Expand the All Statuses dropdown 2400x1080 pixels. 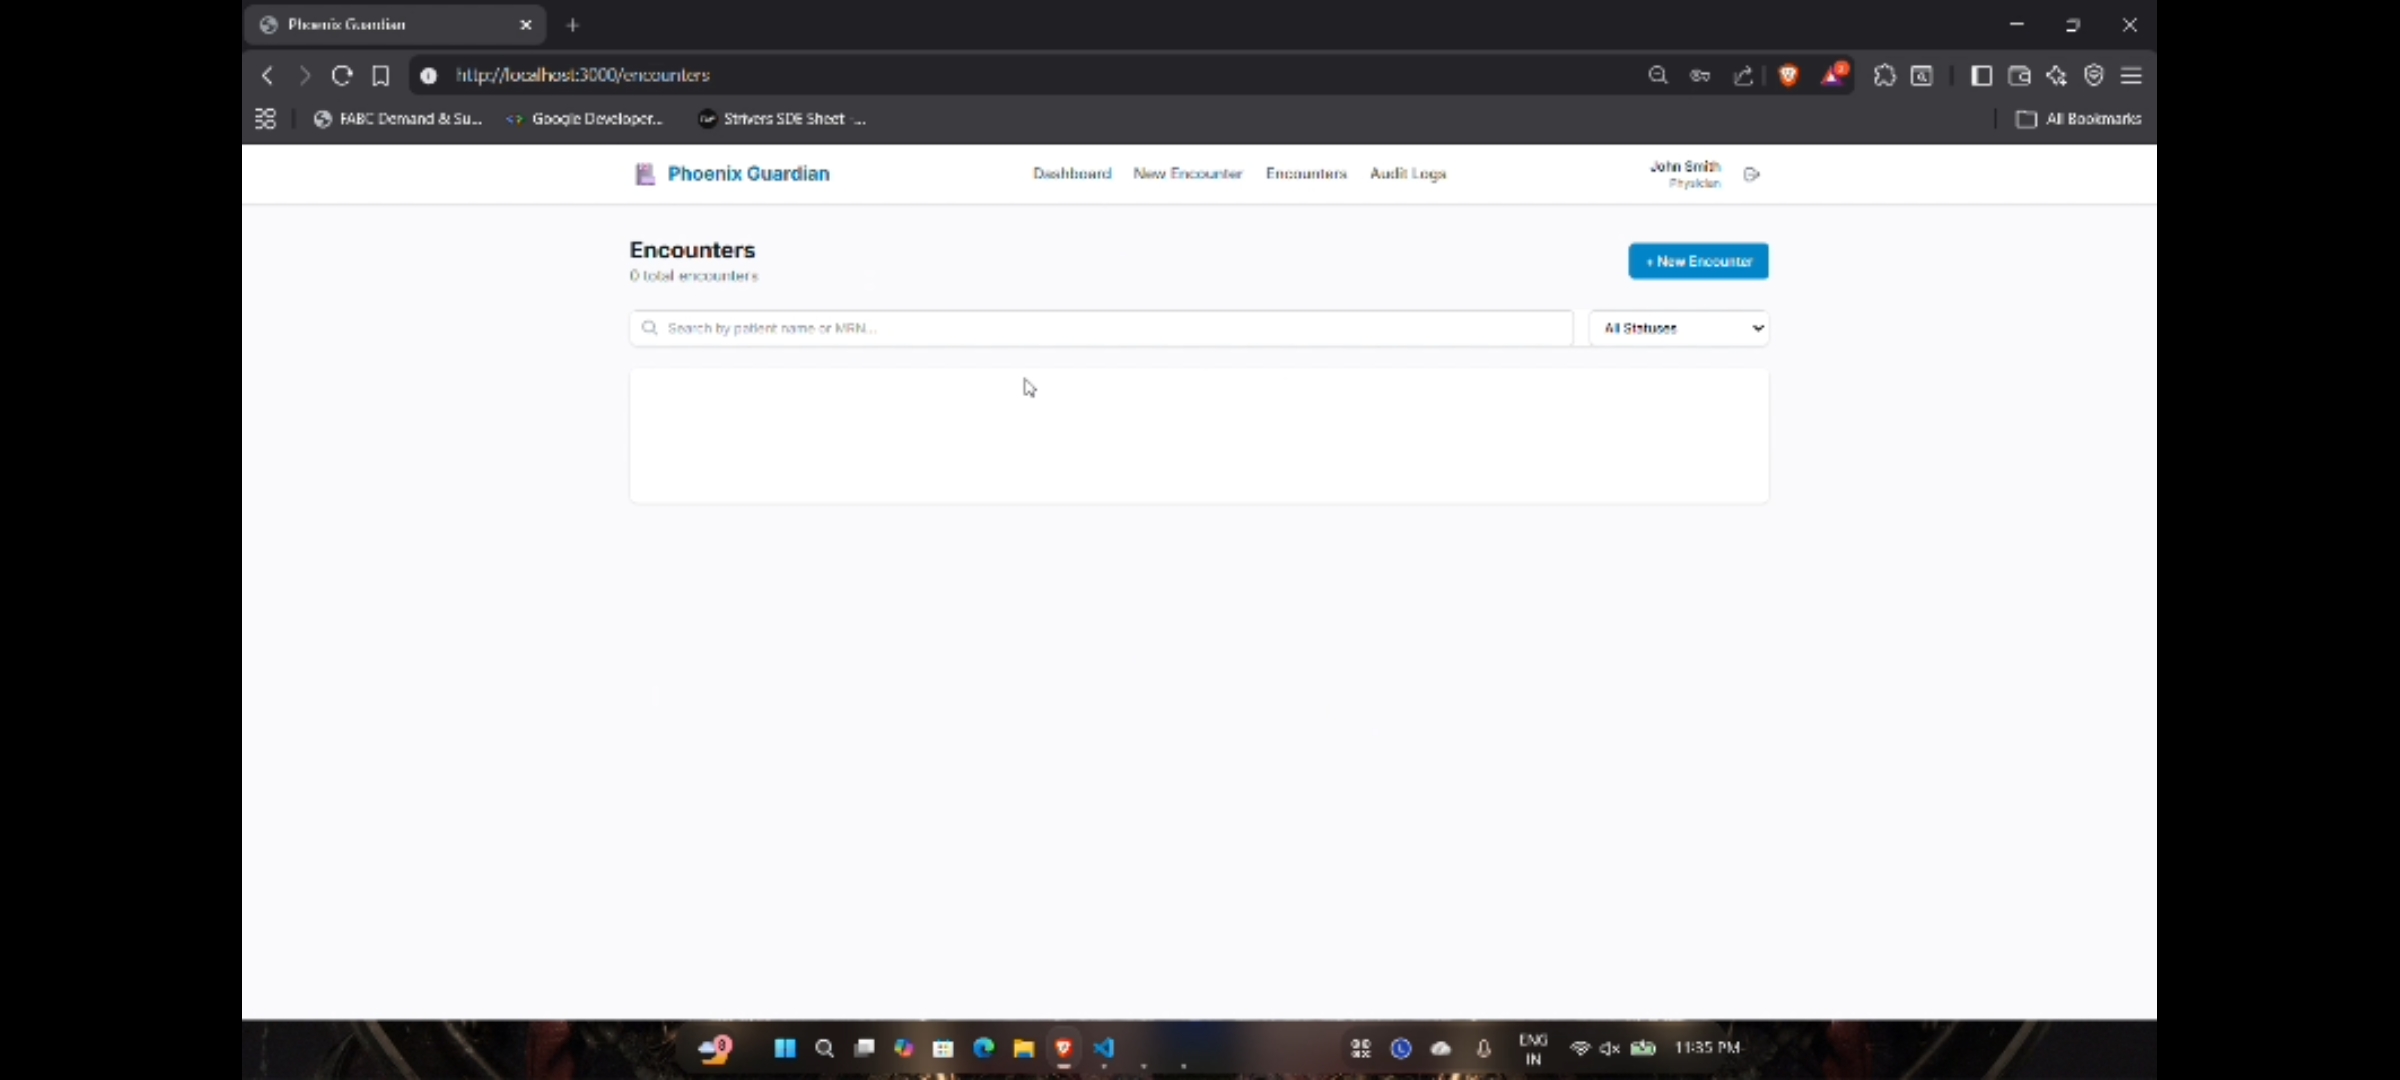1679,328
